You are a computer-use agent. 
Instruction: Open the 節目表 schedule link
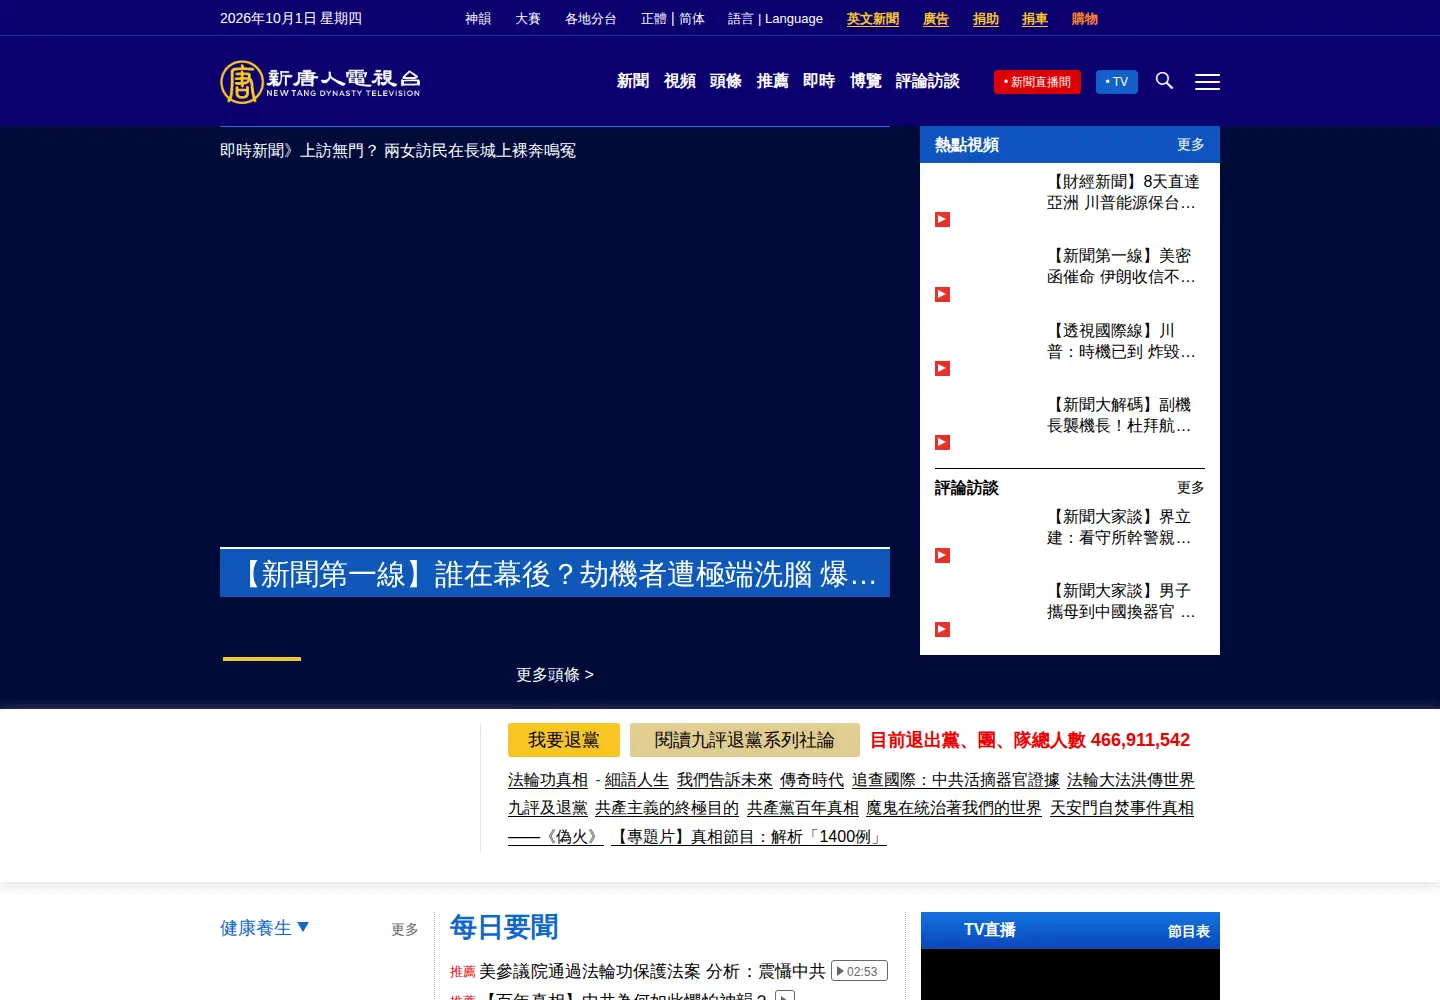1189,931
